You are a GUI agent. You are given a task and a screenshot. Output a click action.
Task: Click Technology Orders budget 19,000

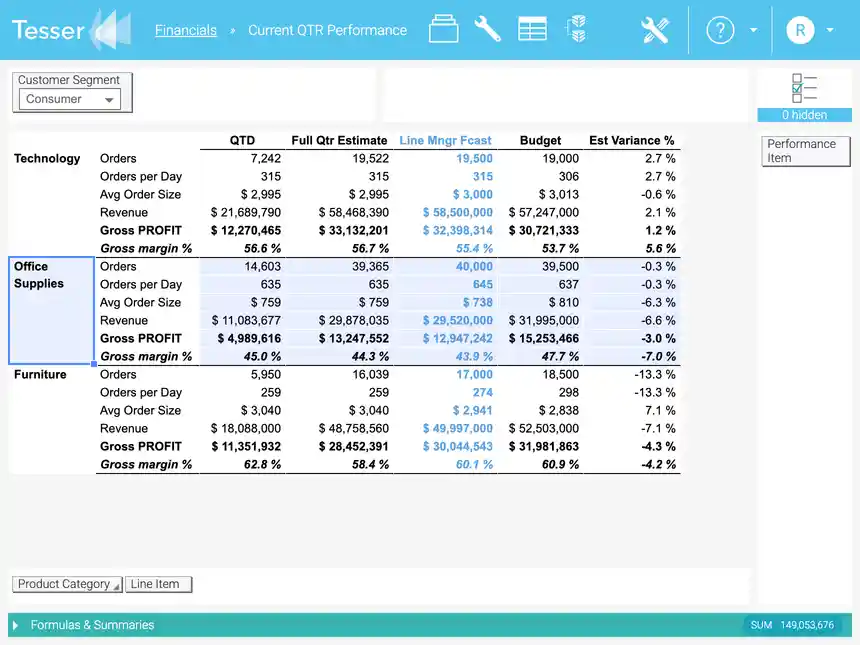coord(561,159)
